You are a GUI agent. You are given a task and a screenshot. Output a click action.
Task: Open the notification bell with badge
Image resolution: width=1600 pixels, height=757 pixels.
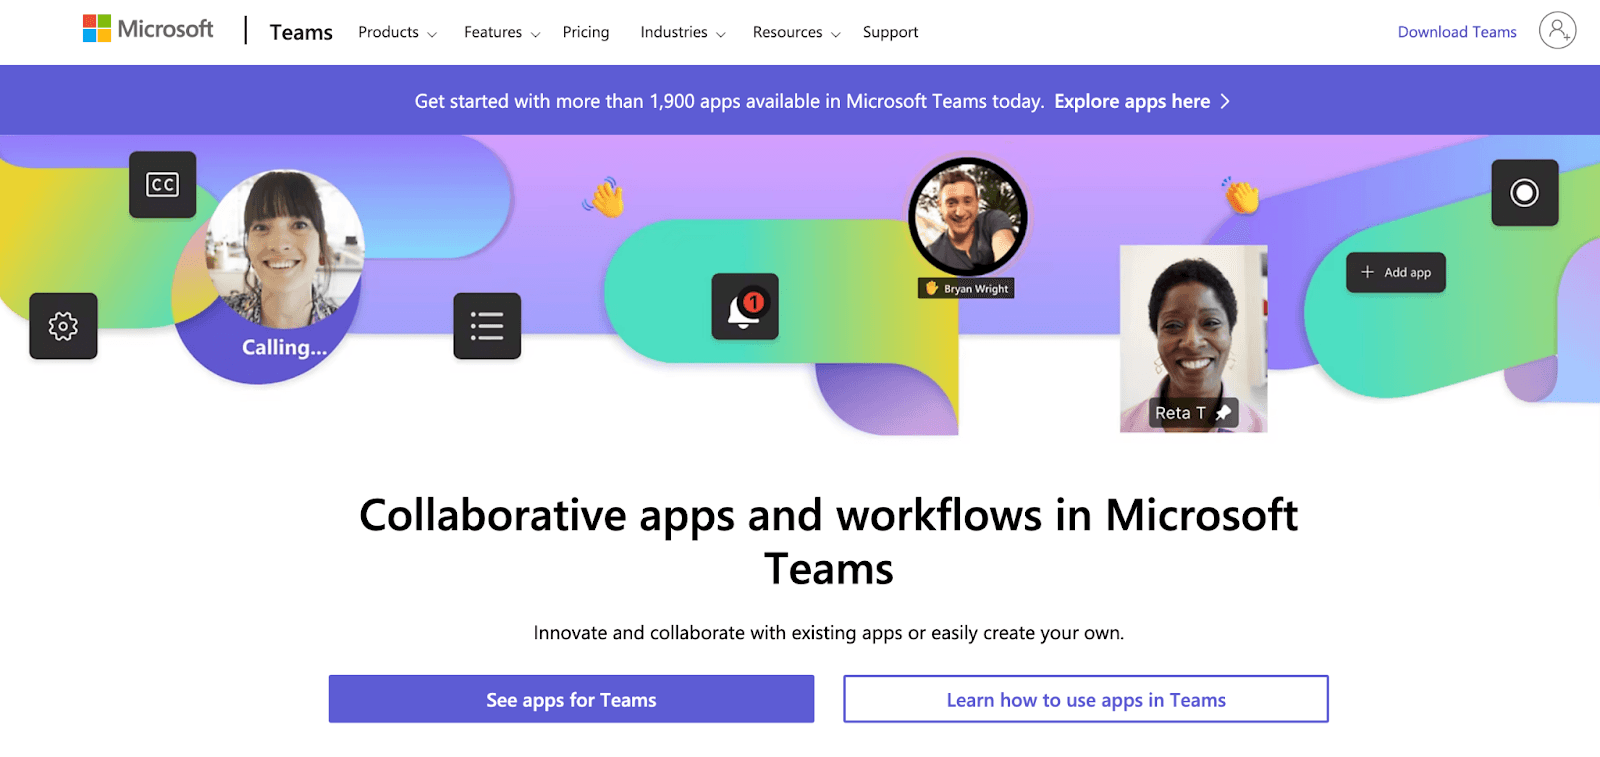pyautogui.click(x=745, y=307)
